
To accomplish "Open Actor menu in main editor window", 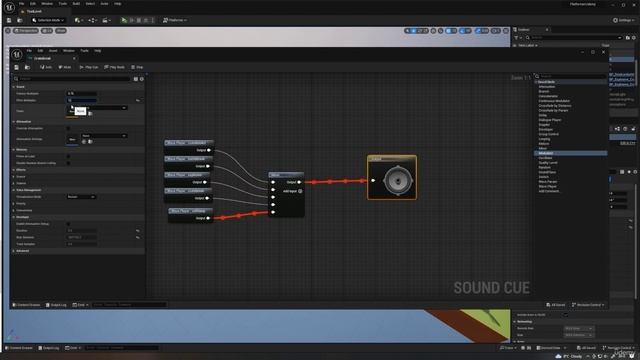I will pos(104,4).
